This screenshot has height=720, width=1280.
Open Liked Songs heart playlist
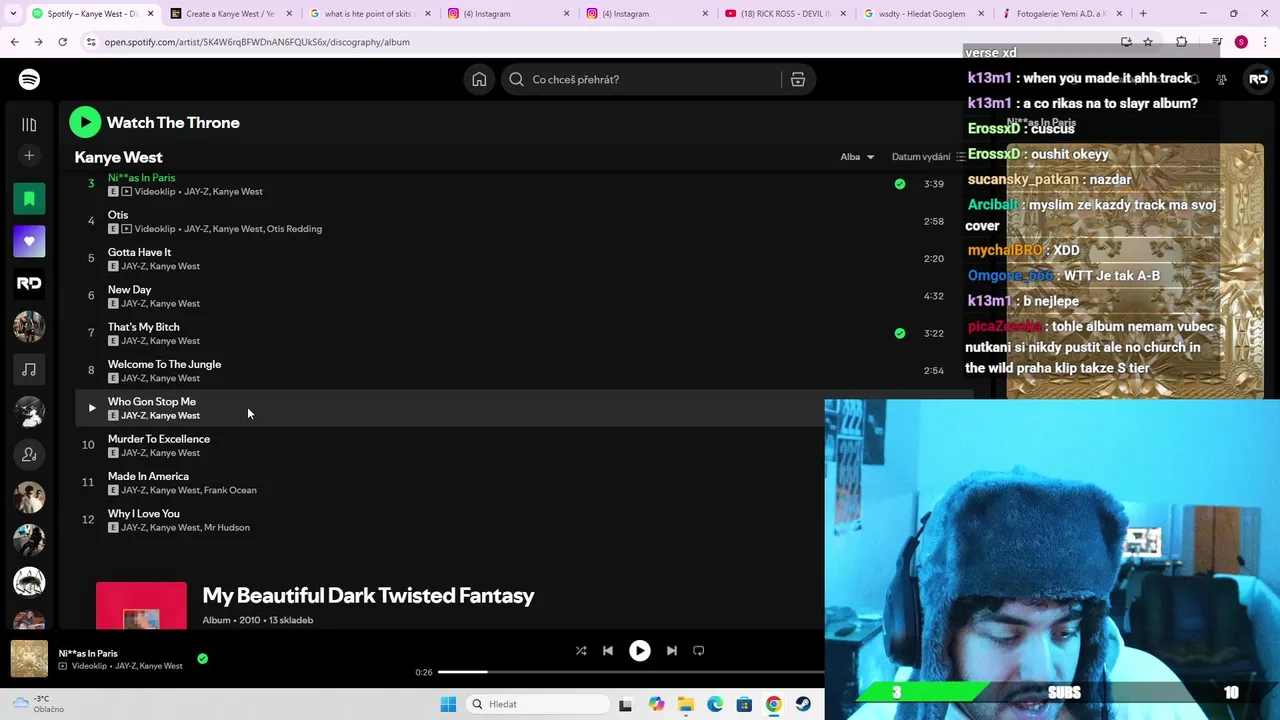coord(29,241)
